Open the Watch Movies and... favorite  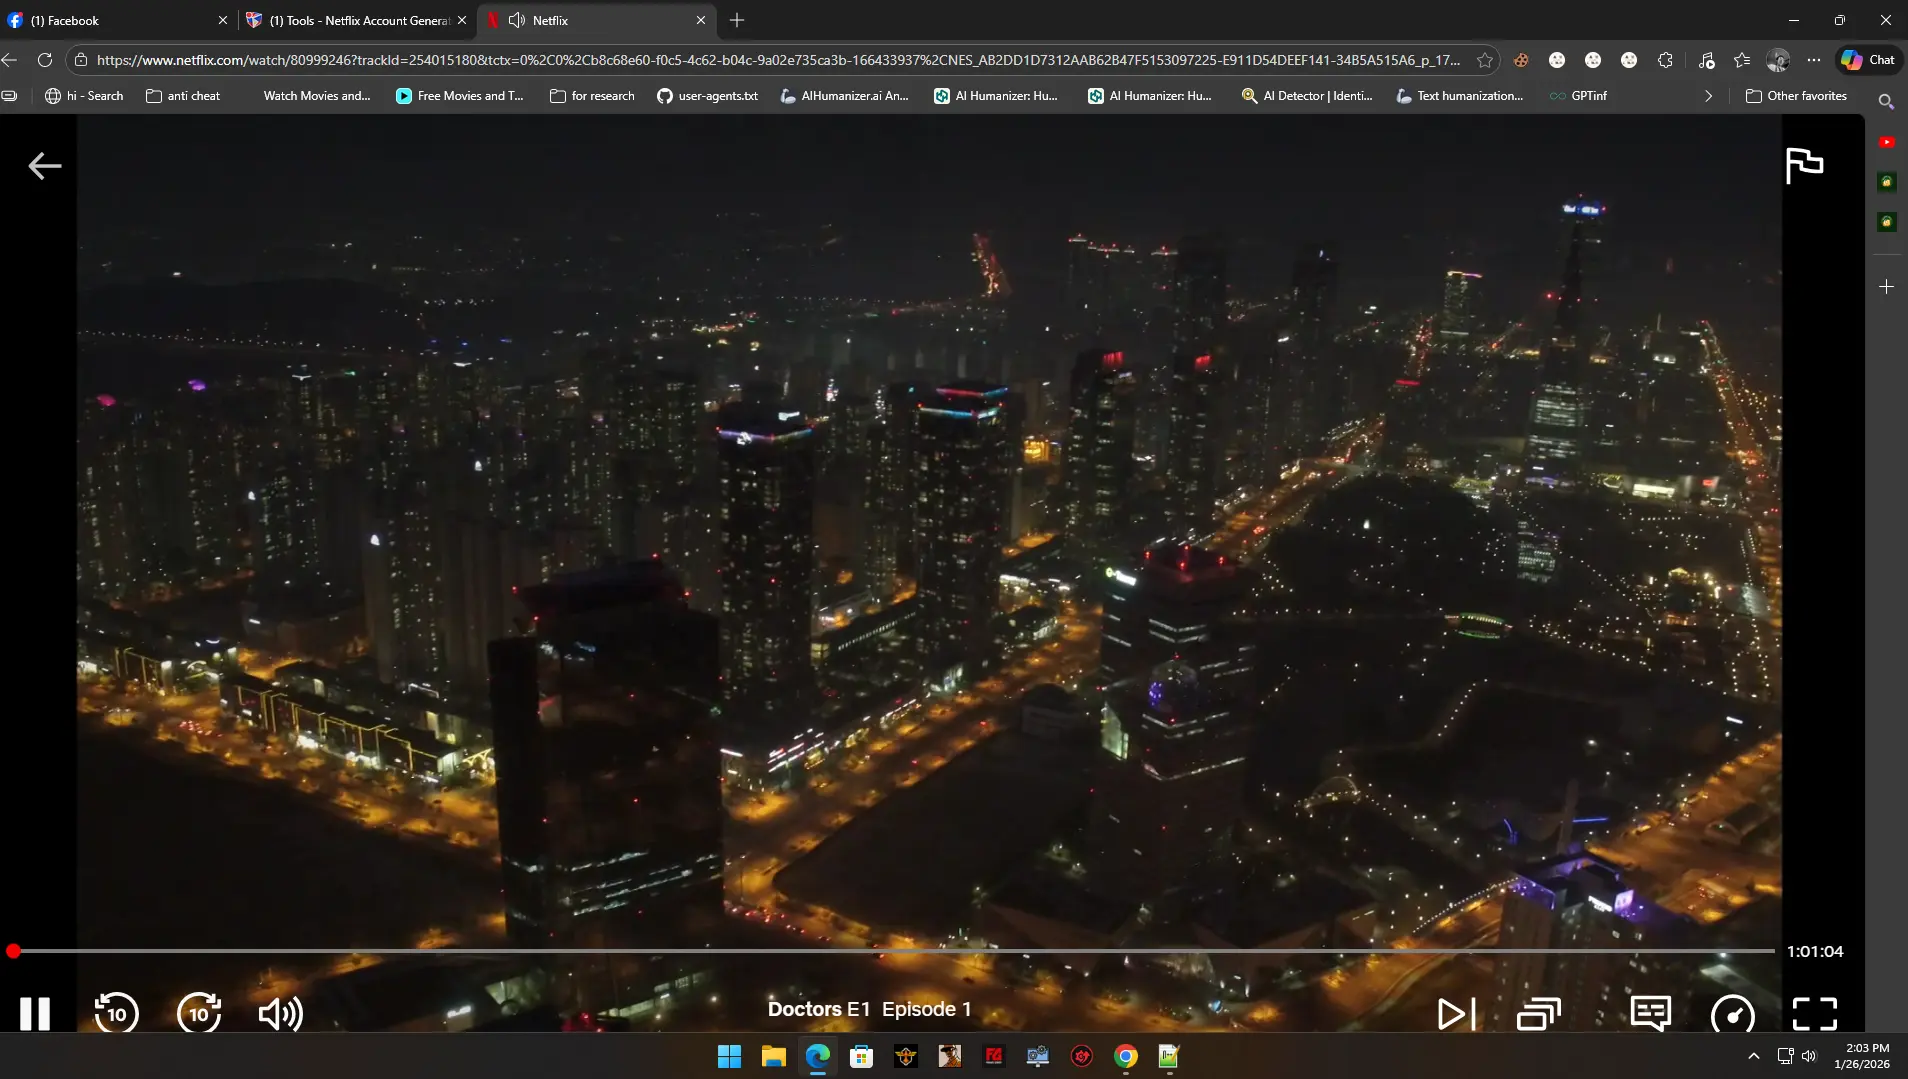(316, 96)
